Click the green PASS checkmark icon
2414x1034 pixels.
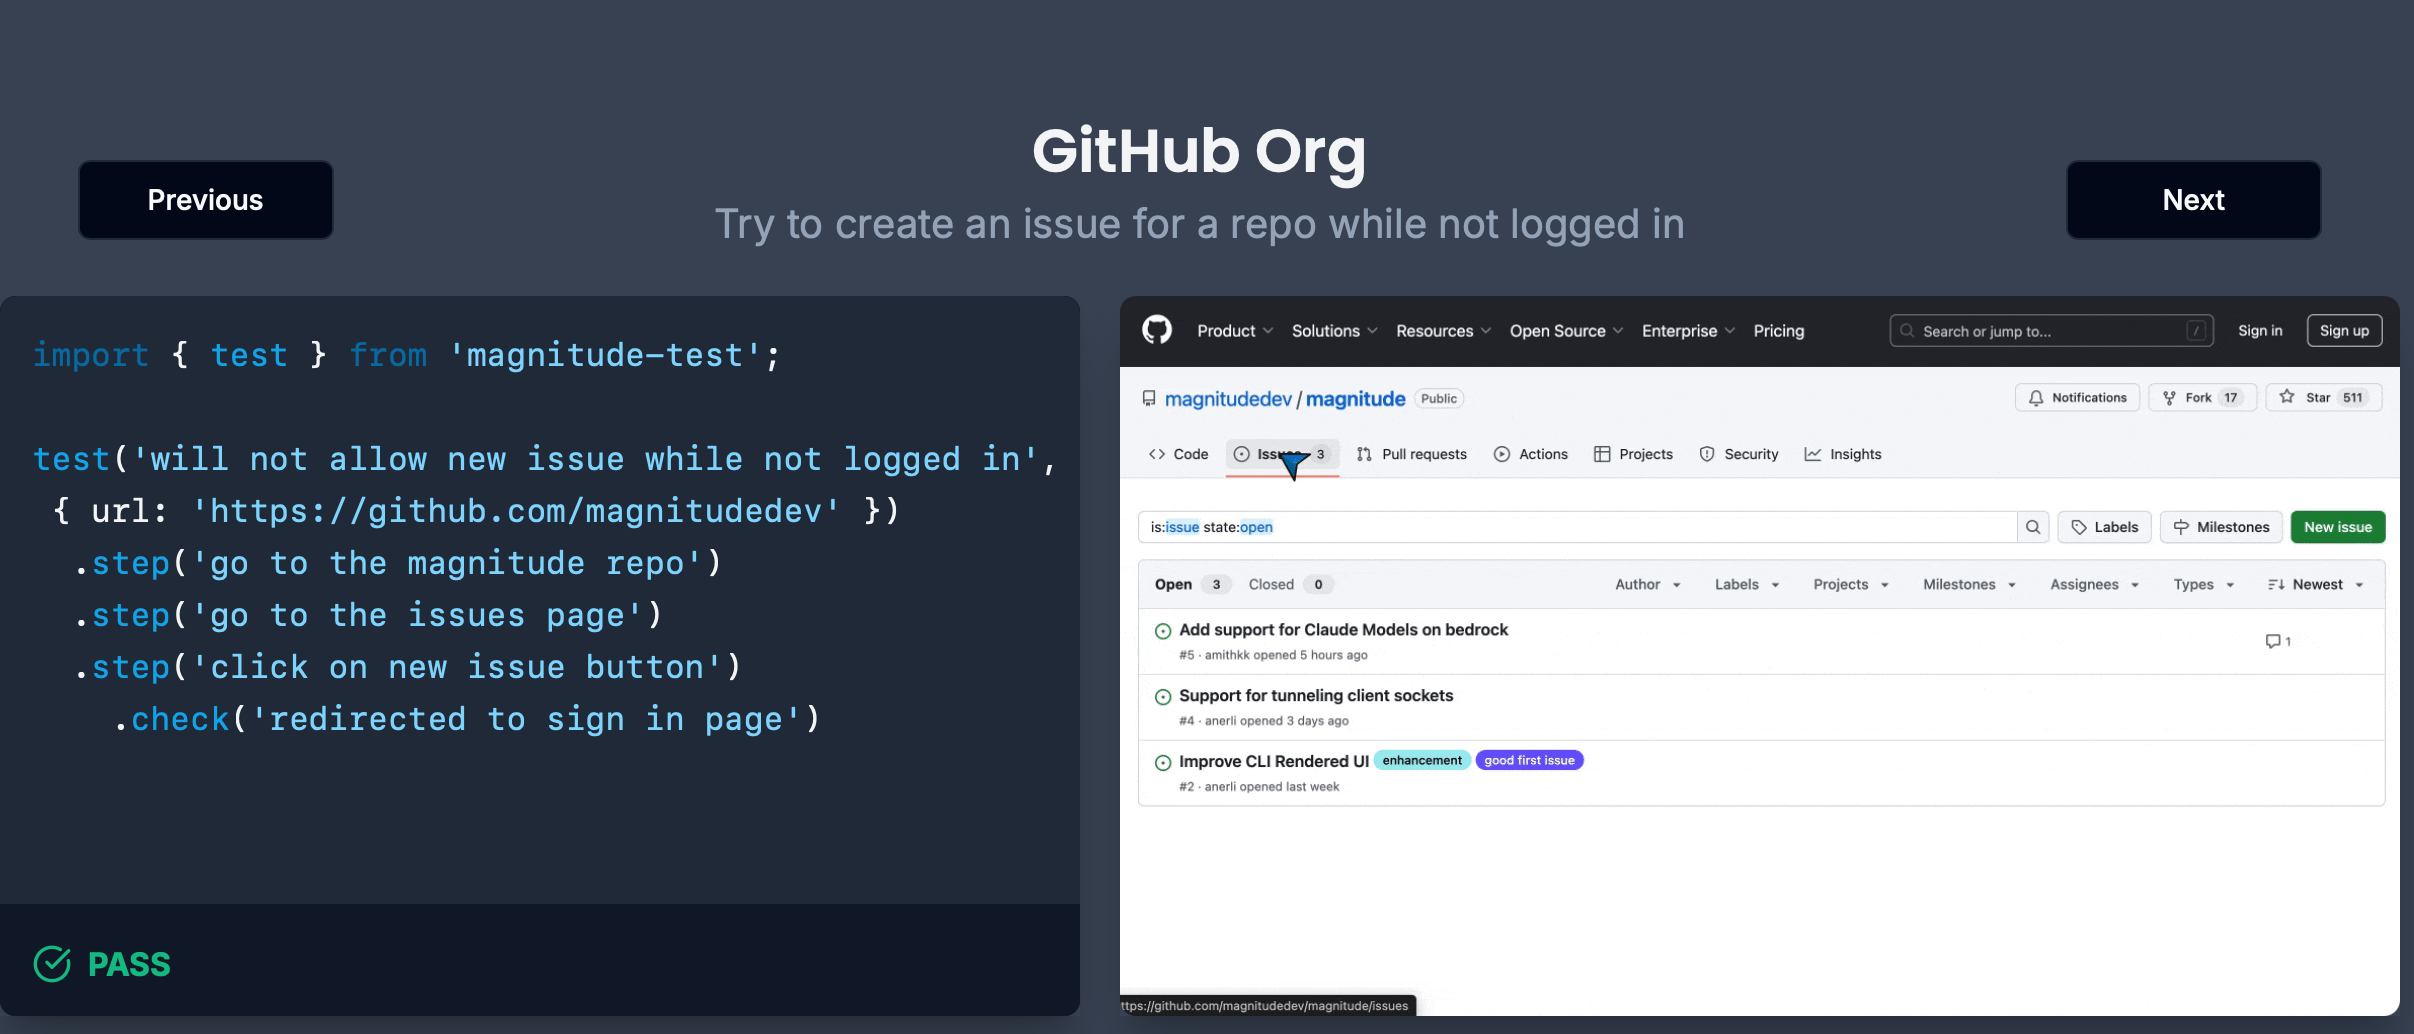(x=52, y=964)
